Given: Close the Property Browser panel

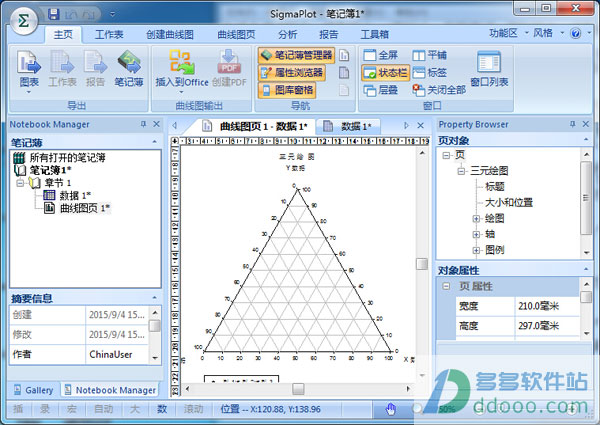Looking at the screenshot, I should 585,124.
